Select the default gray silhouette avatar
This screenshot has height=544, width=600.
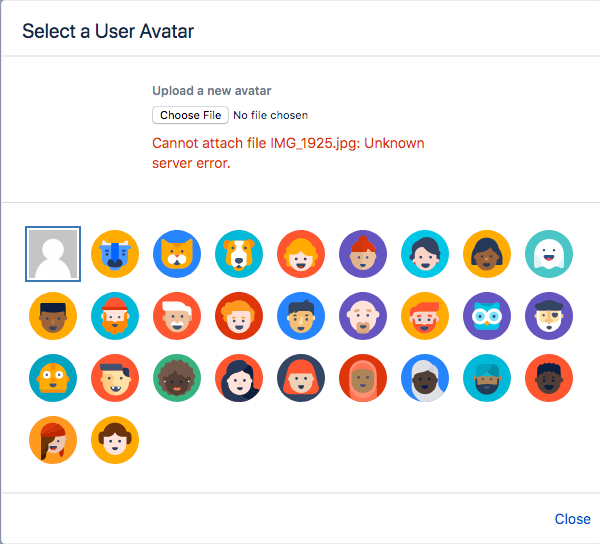point(53,254)
